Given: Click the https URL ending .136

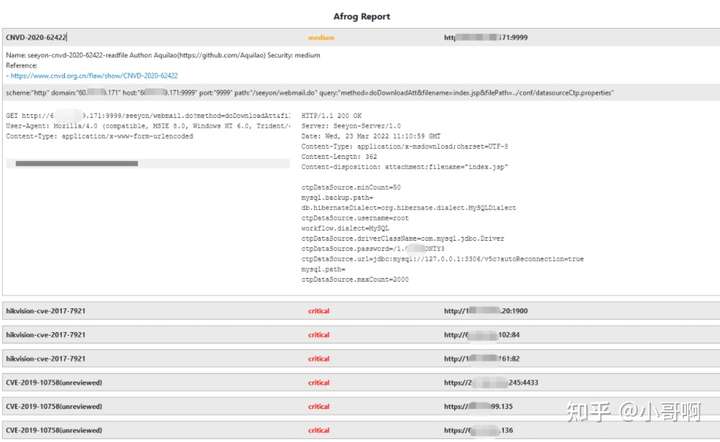Looking at the screenshot, I should pyautogui.click(x=478, y=430).
